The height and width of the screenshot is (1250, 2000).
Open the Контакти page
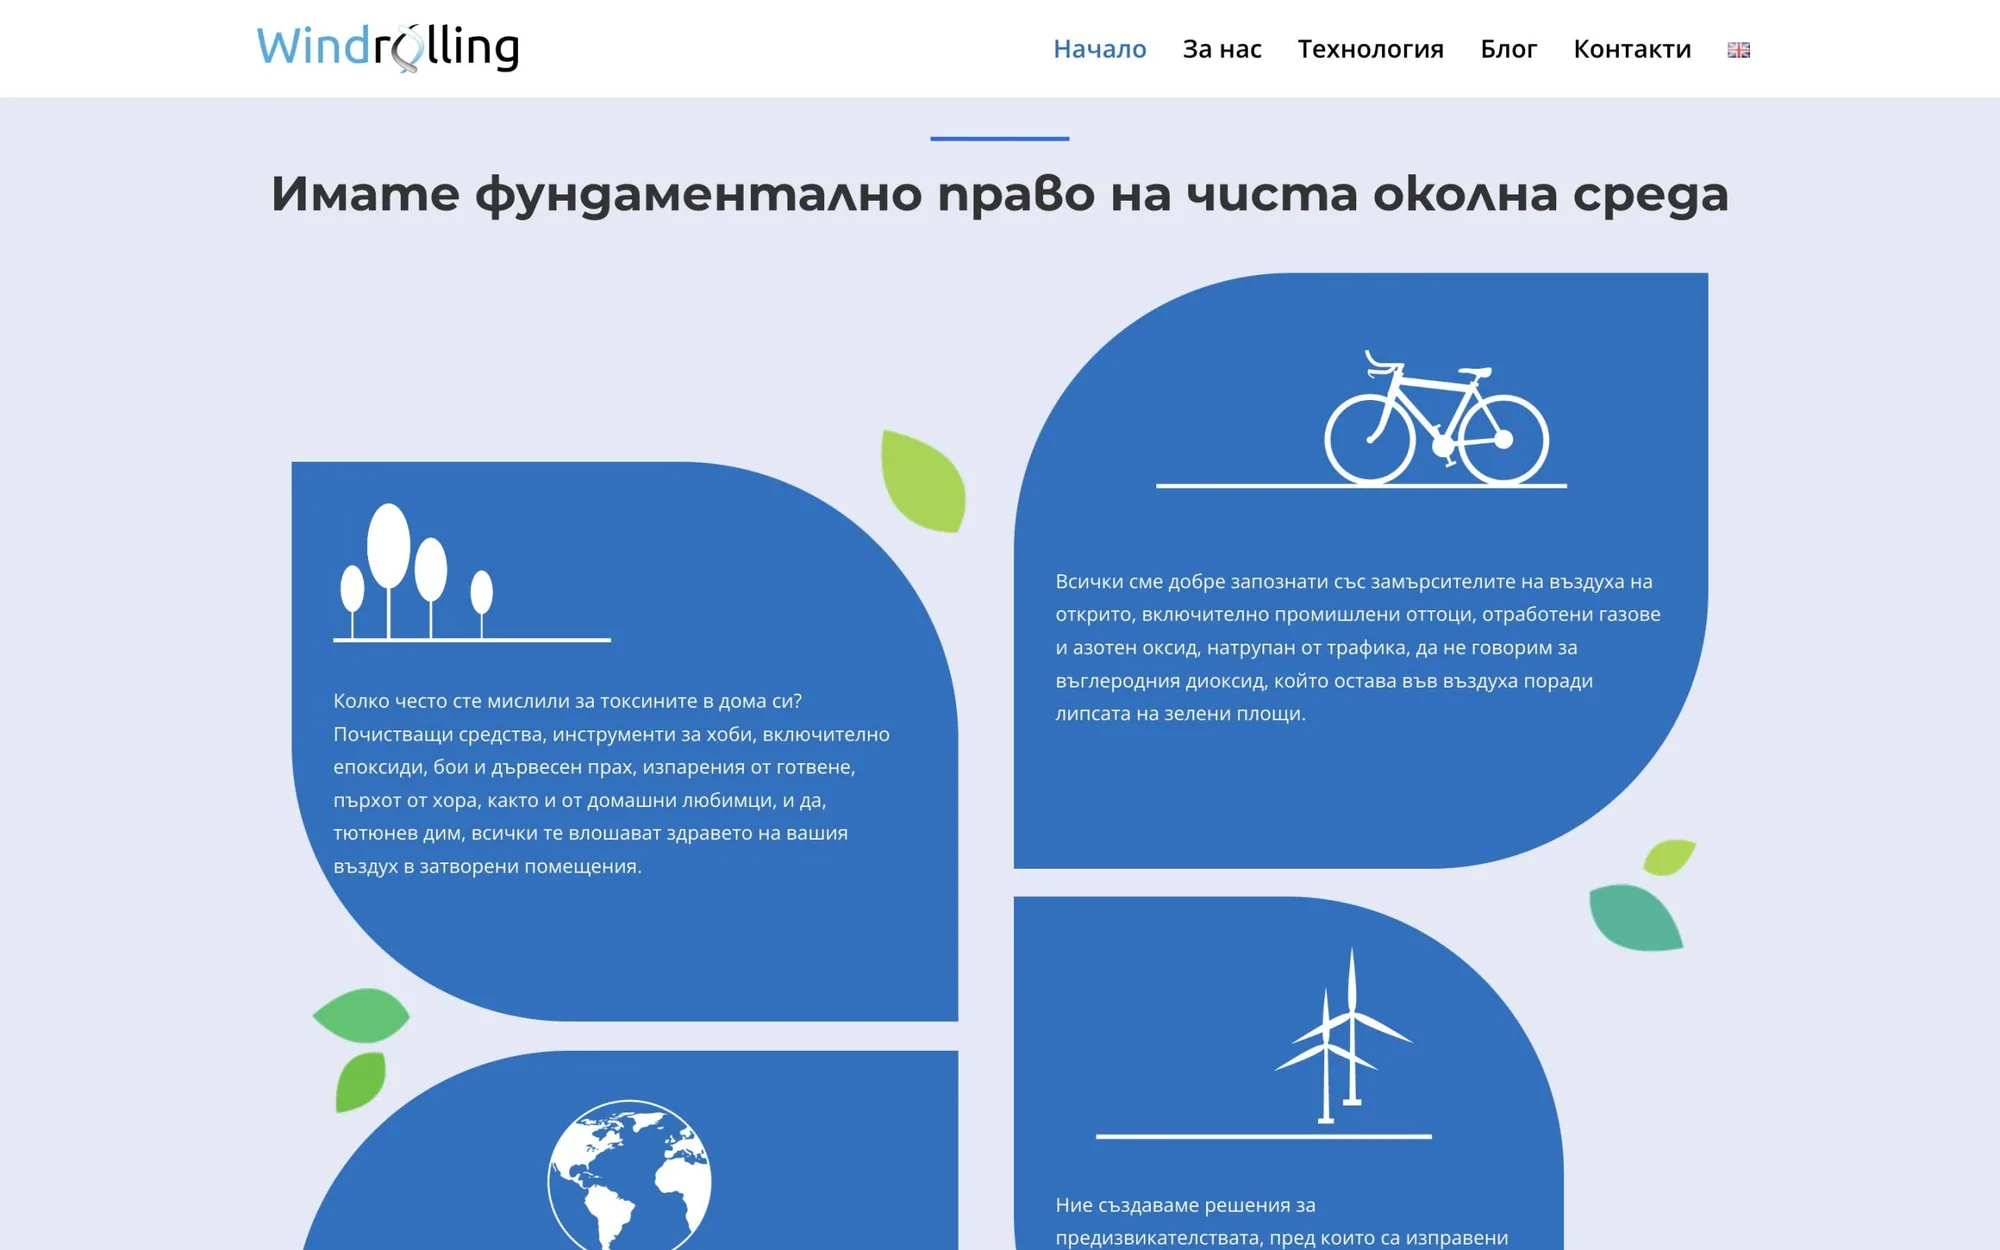[1632, 49]
